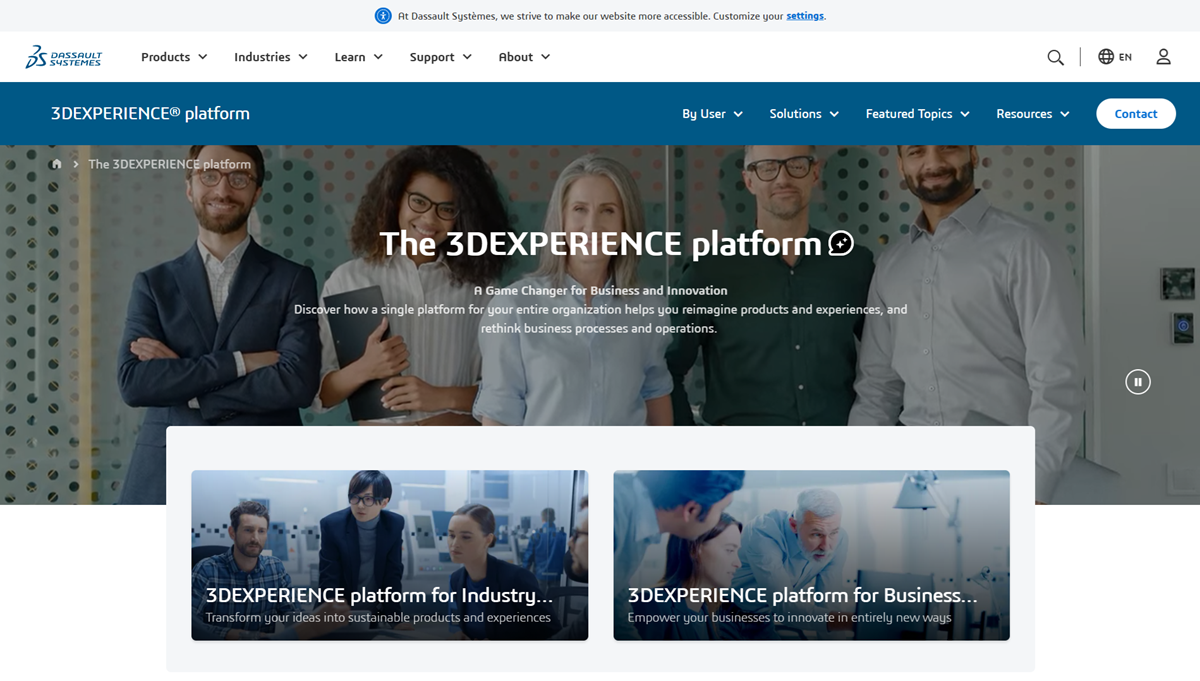Open the search magnifier icon
Image resolution: width=1200 pixels, height=681 pixels.
[x=1055, y=57]
